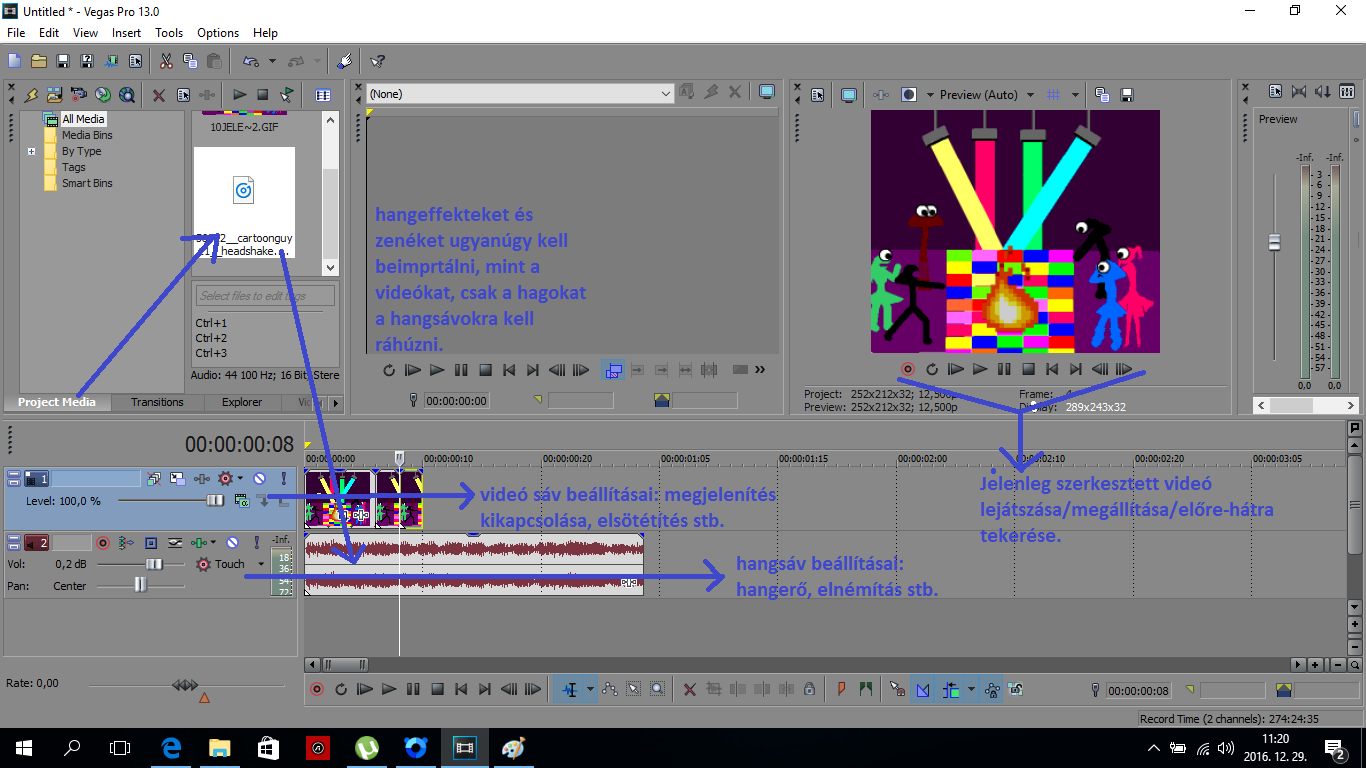The width and height of the screenshot is (1366, 768).
Task: Open a project with the folder icon
Action: click(x=39, y=61)
